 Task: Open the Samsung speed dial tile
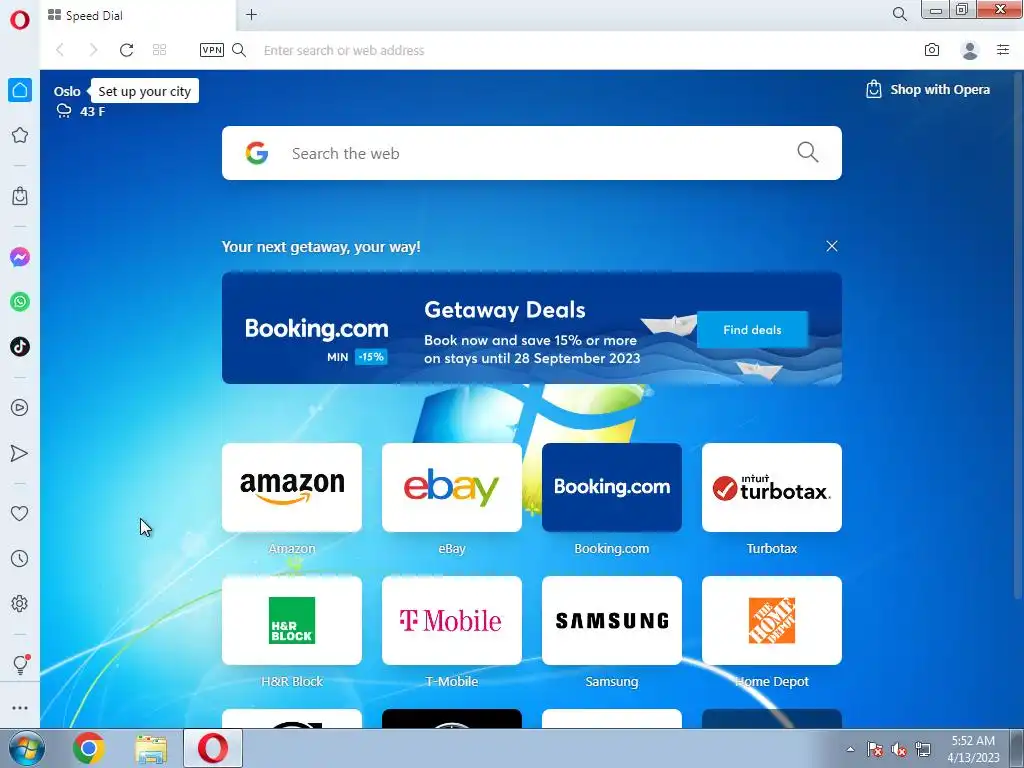[x=612, y=620]
